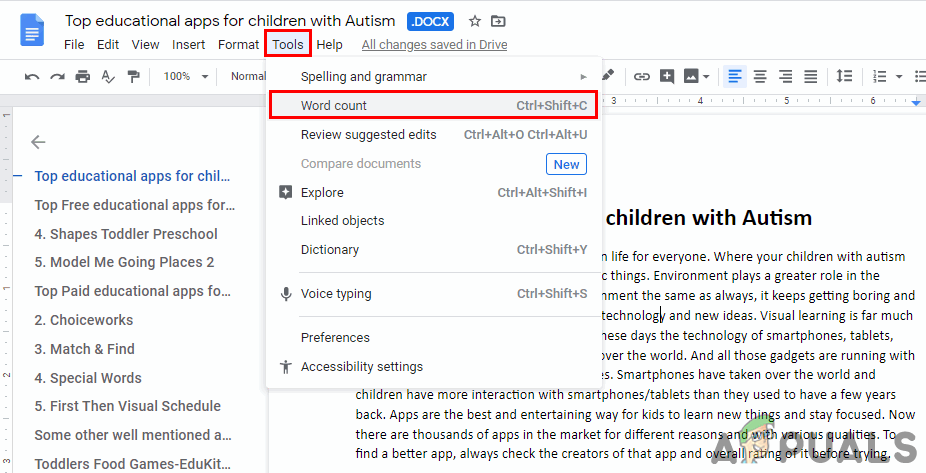The image size is (926, 473).
Task: Click the Undo arrow icon
Action: pos(32,76)
